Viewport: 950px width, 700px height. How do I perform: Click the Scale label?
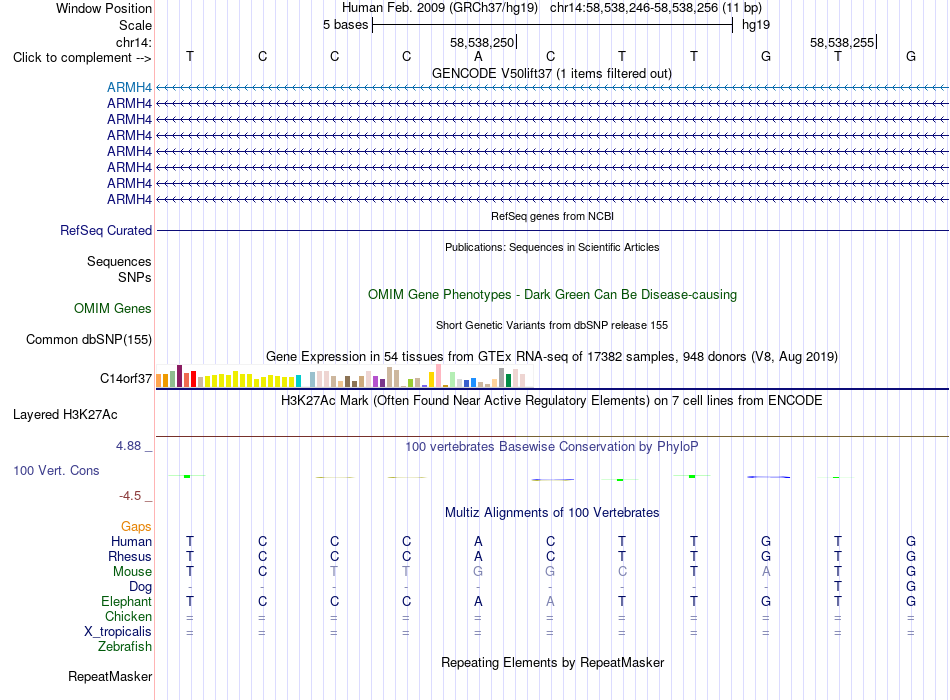(x=135, y=25)
